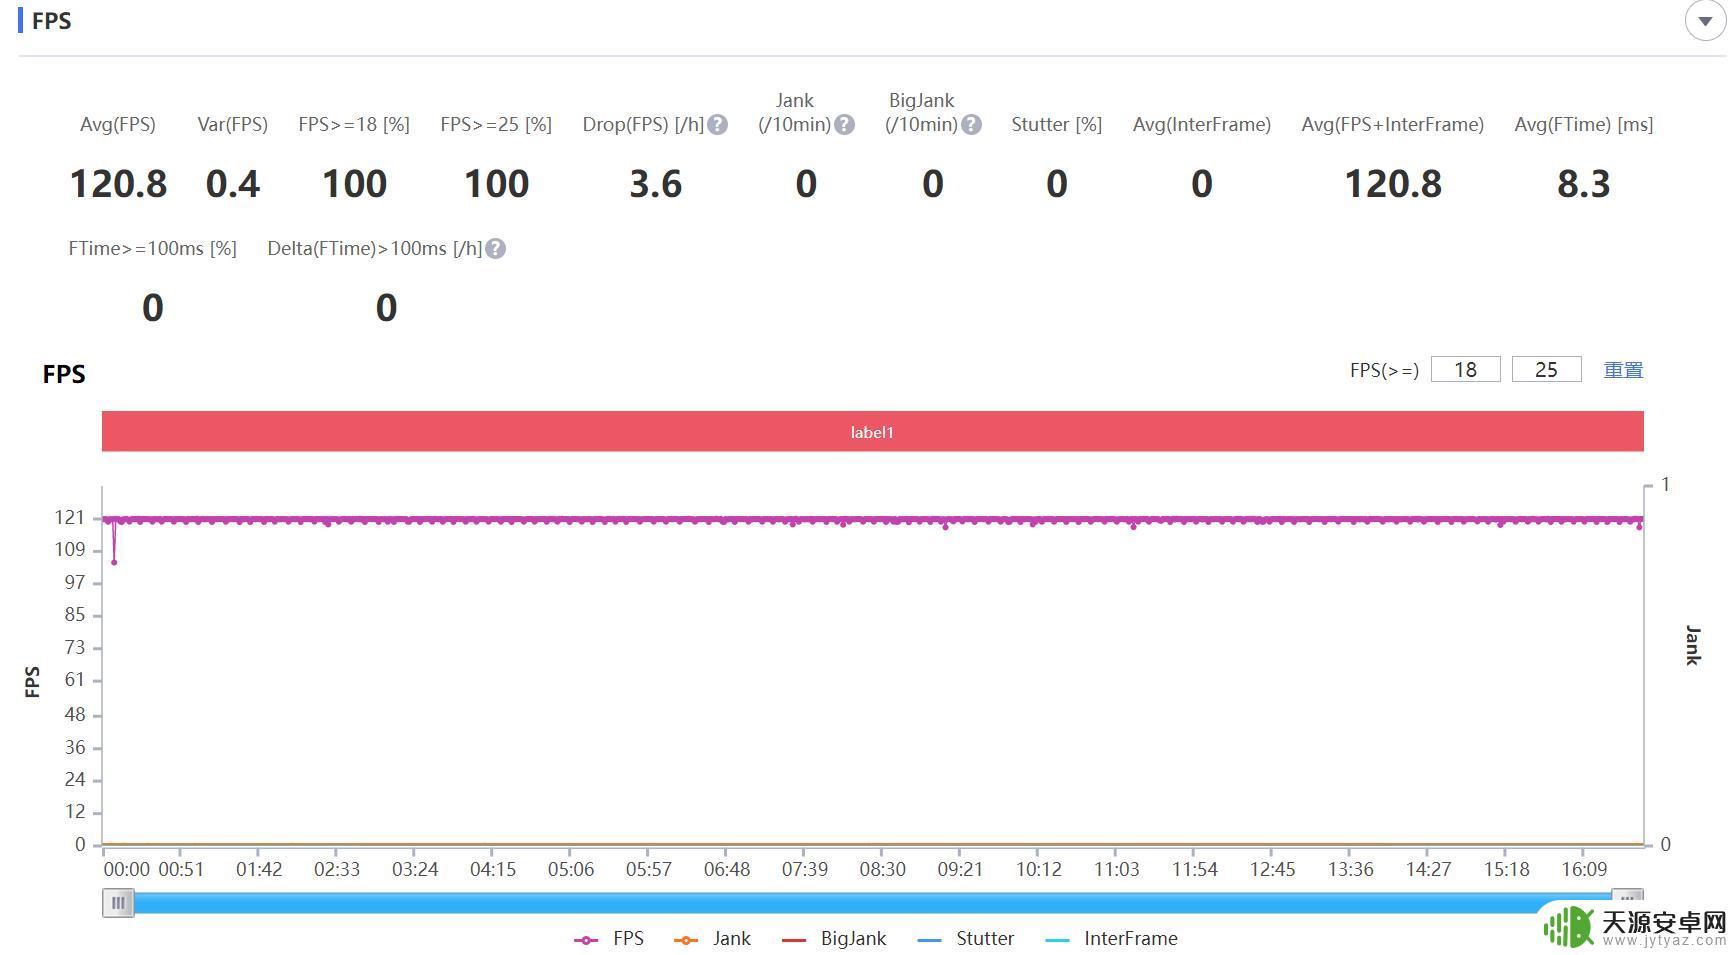The height and width of the screenshot is (955, 1735).
Task: Click the FPS threshold field showing 18
Action: (1465, 370)
